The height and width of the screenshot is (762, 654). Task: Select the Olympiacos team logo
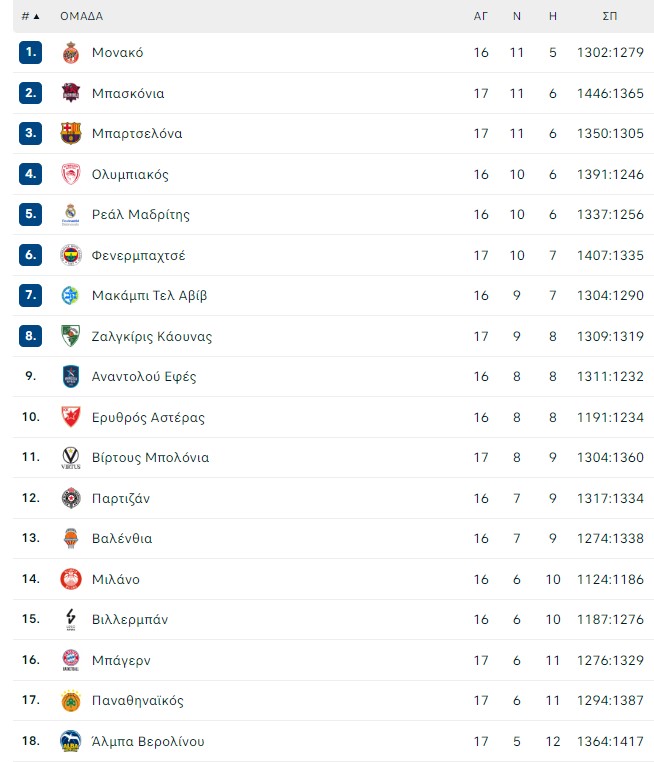[x=71, y=174]
